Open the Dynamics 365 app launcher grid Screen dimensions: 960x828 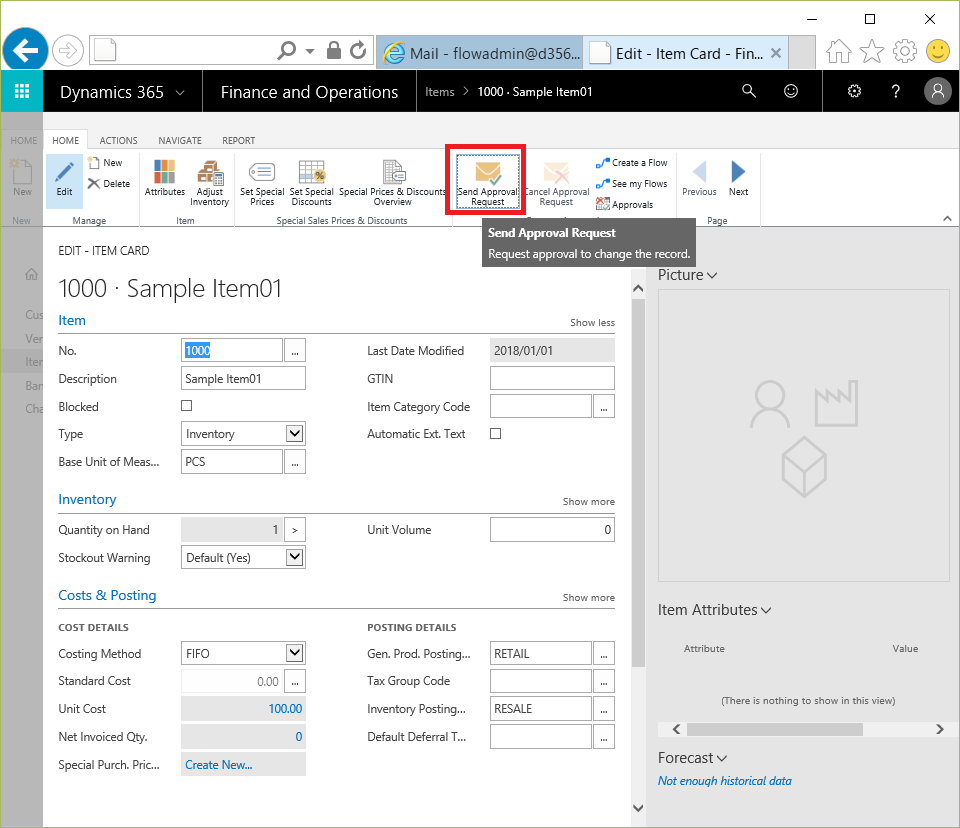tap(22, 91)
